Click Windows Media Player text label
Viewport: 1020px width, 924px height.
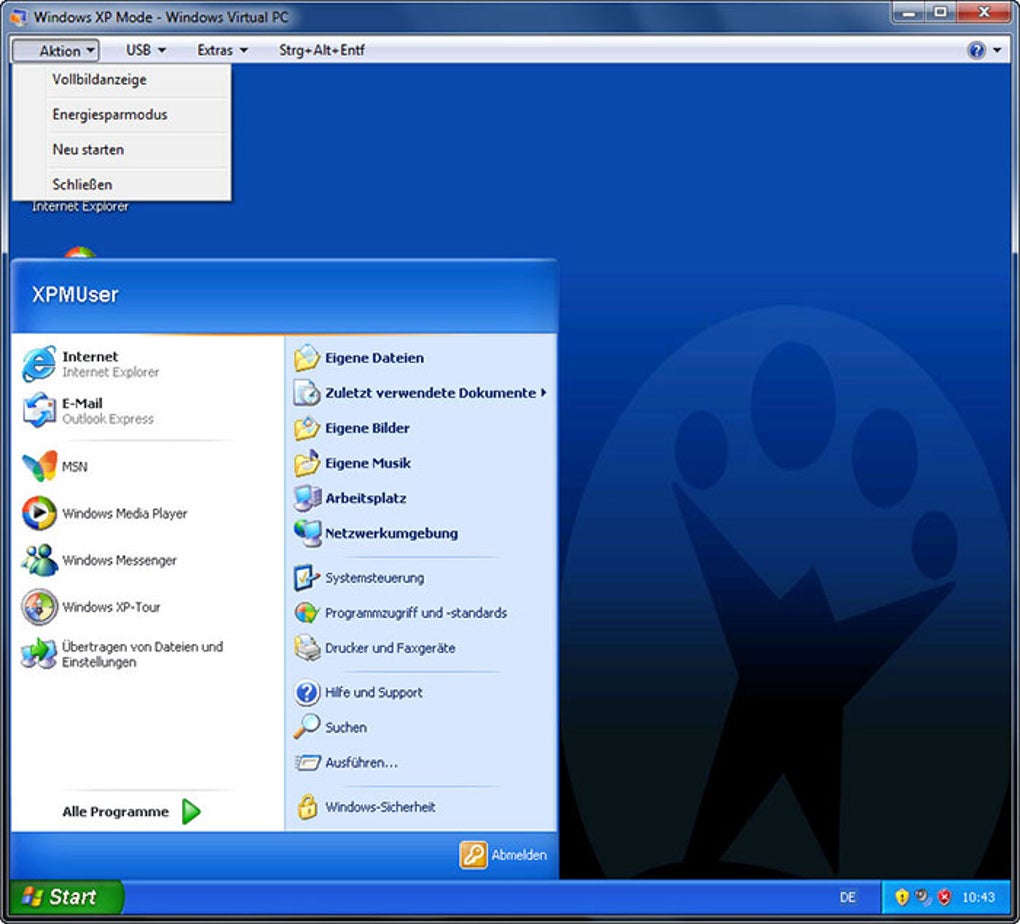click(x=124, y=513)
